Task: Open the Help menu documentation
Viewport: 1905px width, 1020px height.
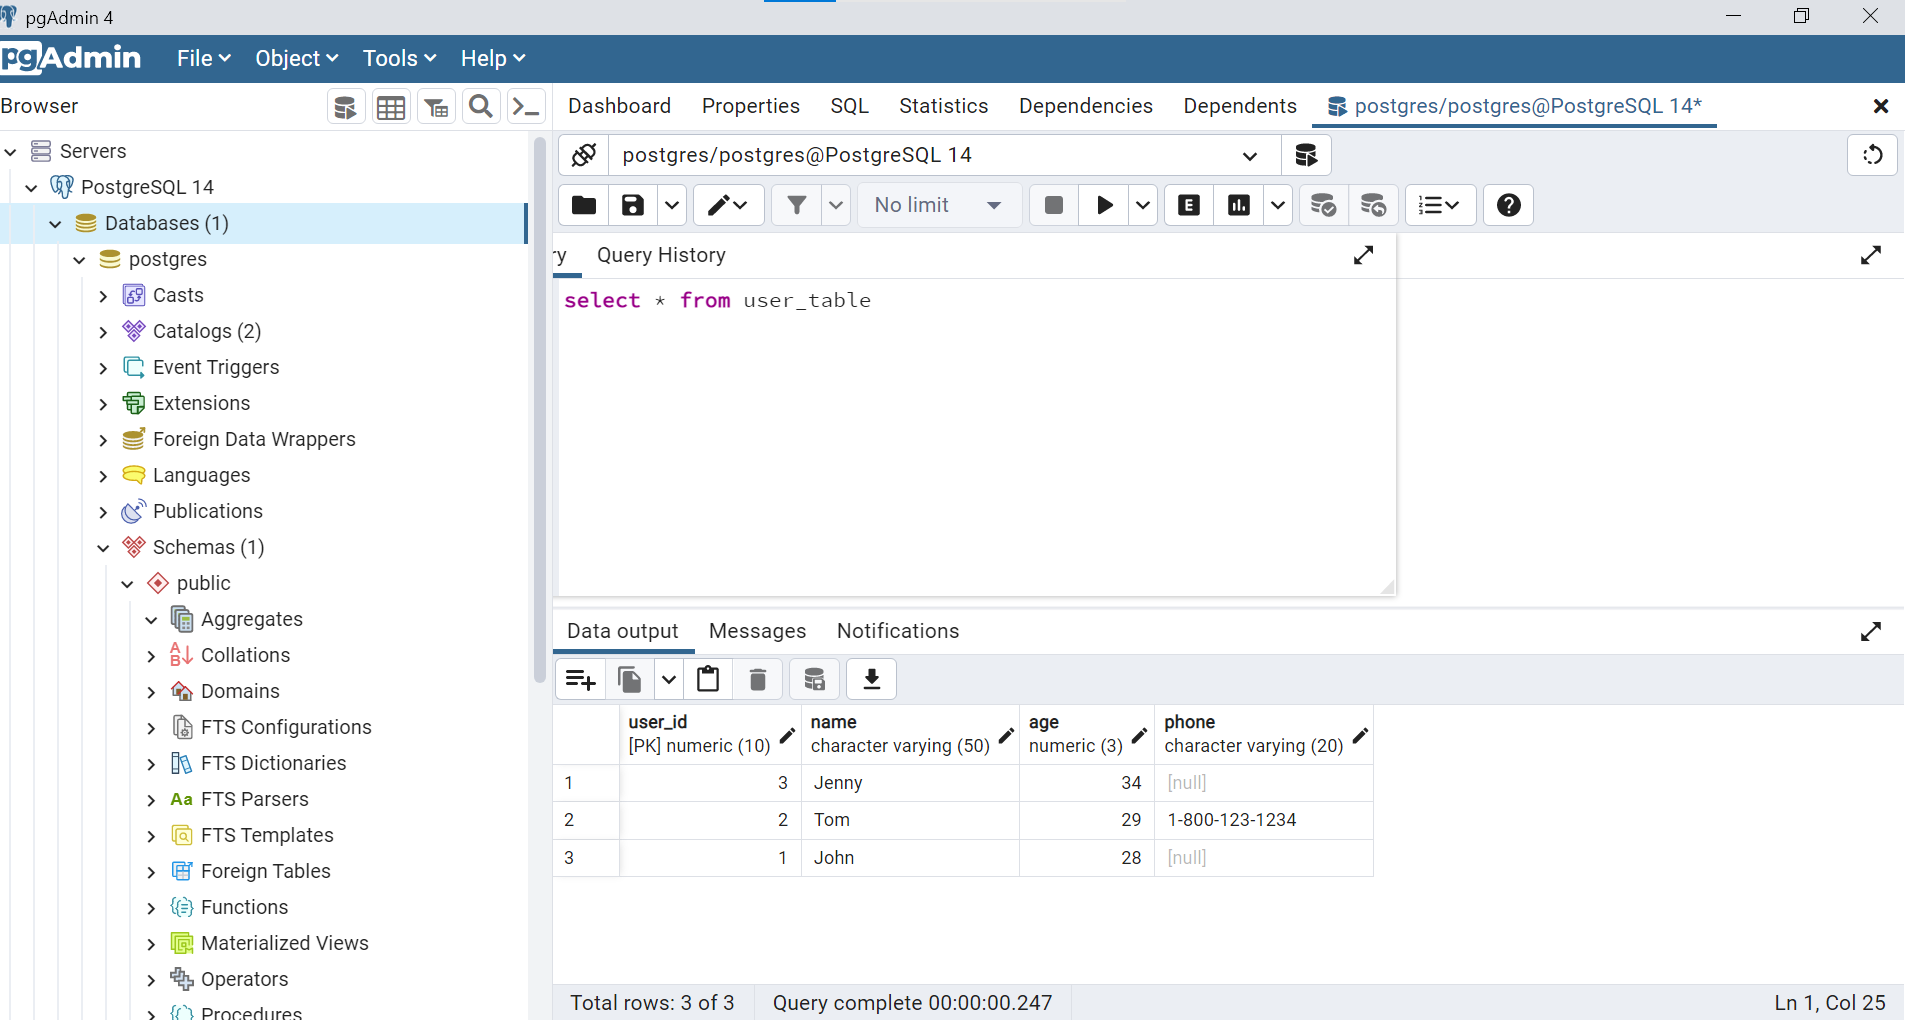Action: coord(491,58)
